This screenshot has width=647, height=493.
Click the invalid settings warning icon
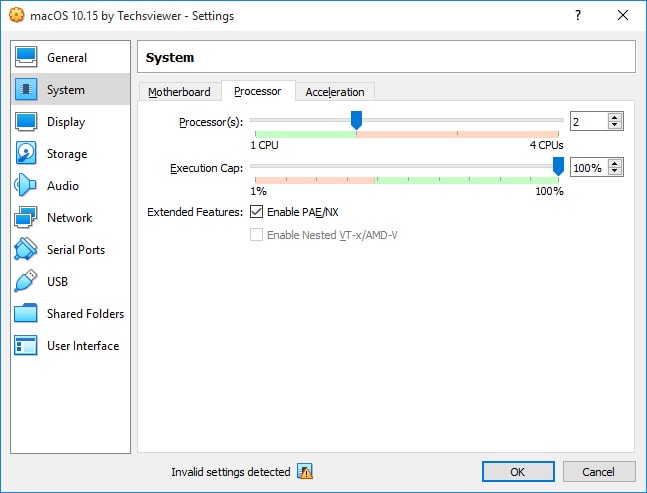coord(305,472)
